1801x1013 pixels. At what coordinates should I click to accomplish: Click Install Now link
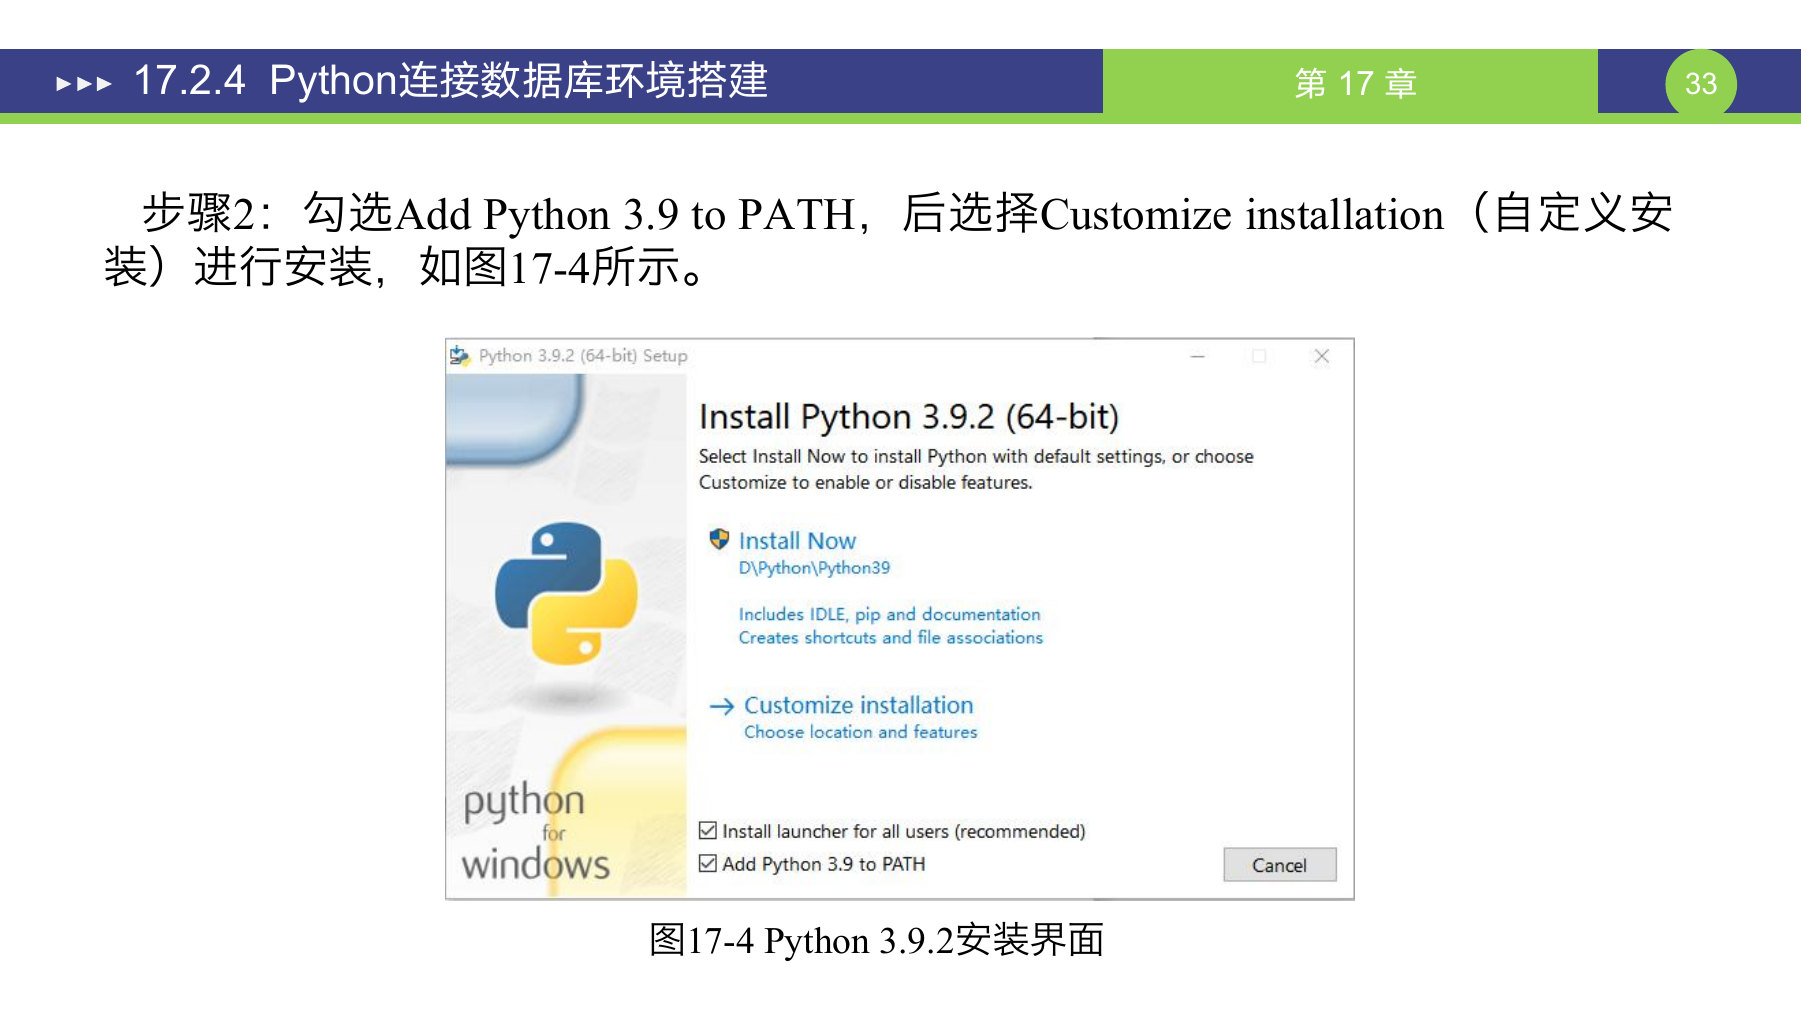(797, 541)
